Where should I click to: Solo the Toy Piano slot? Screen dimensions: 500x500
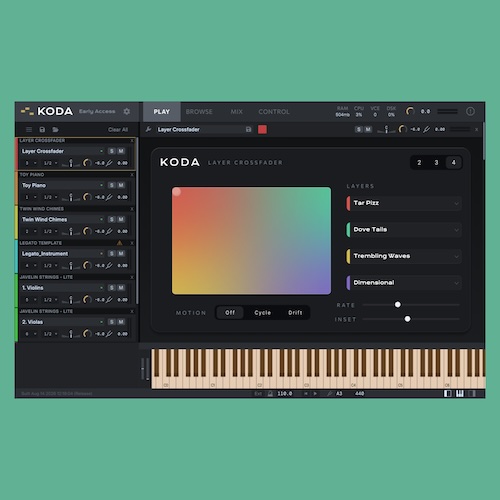112,185
